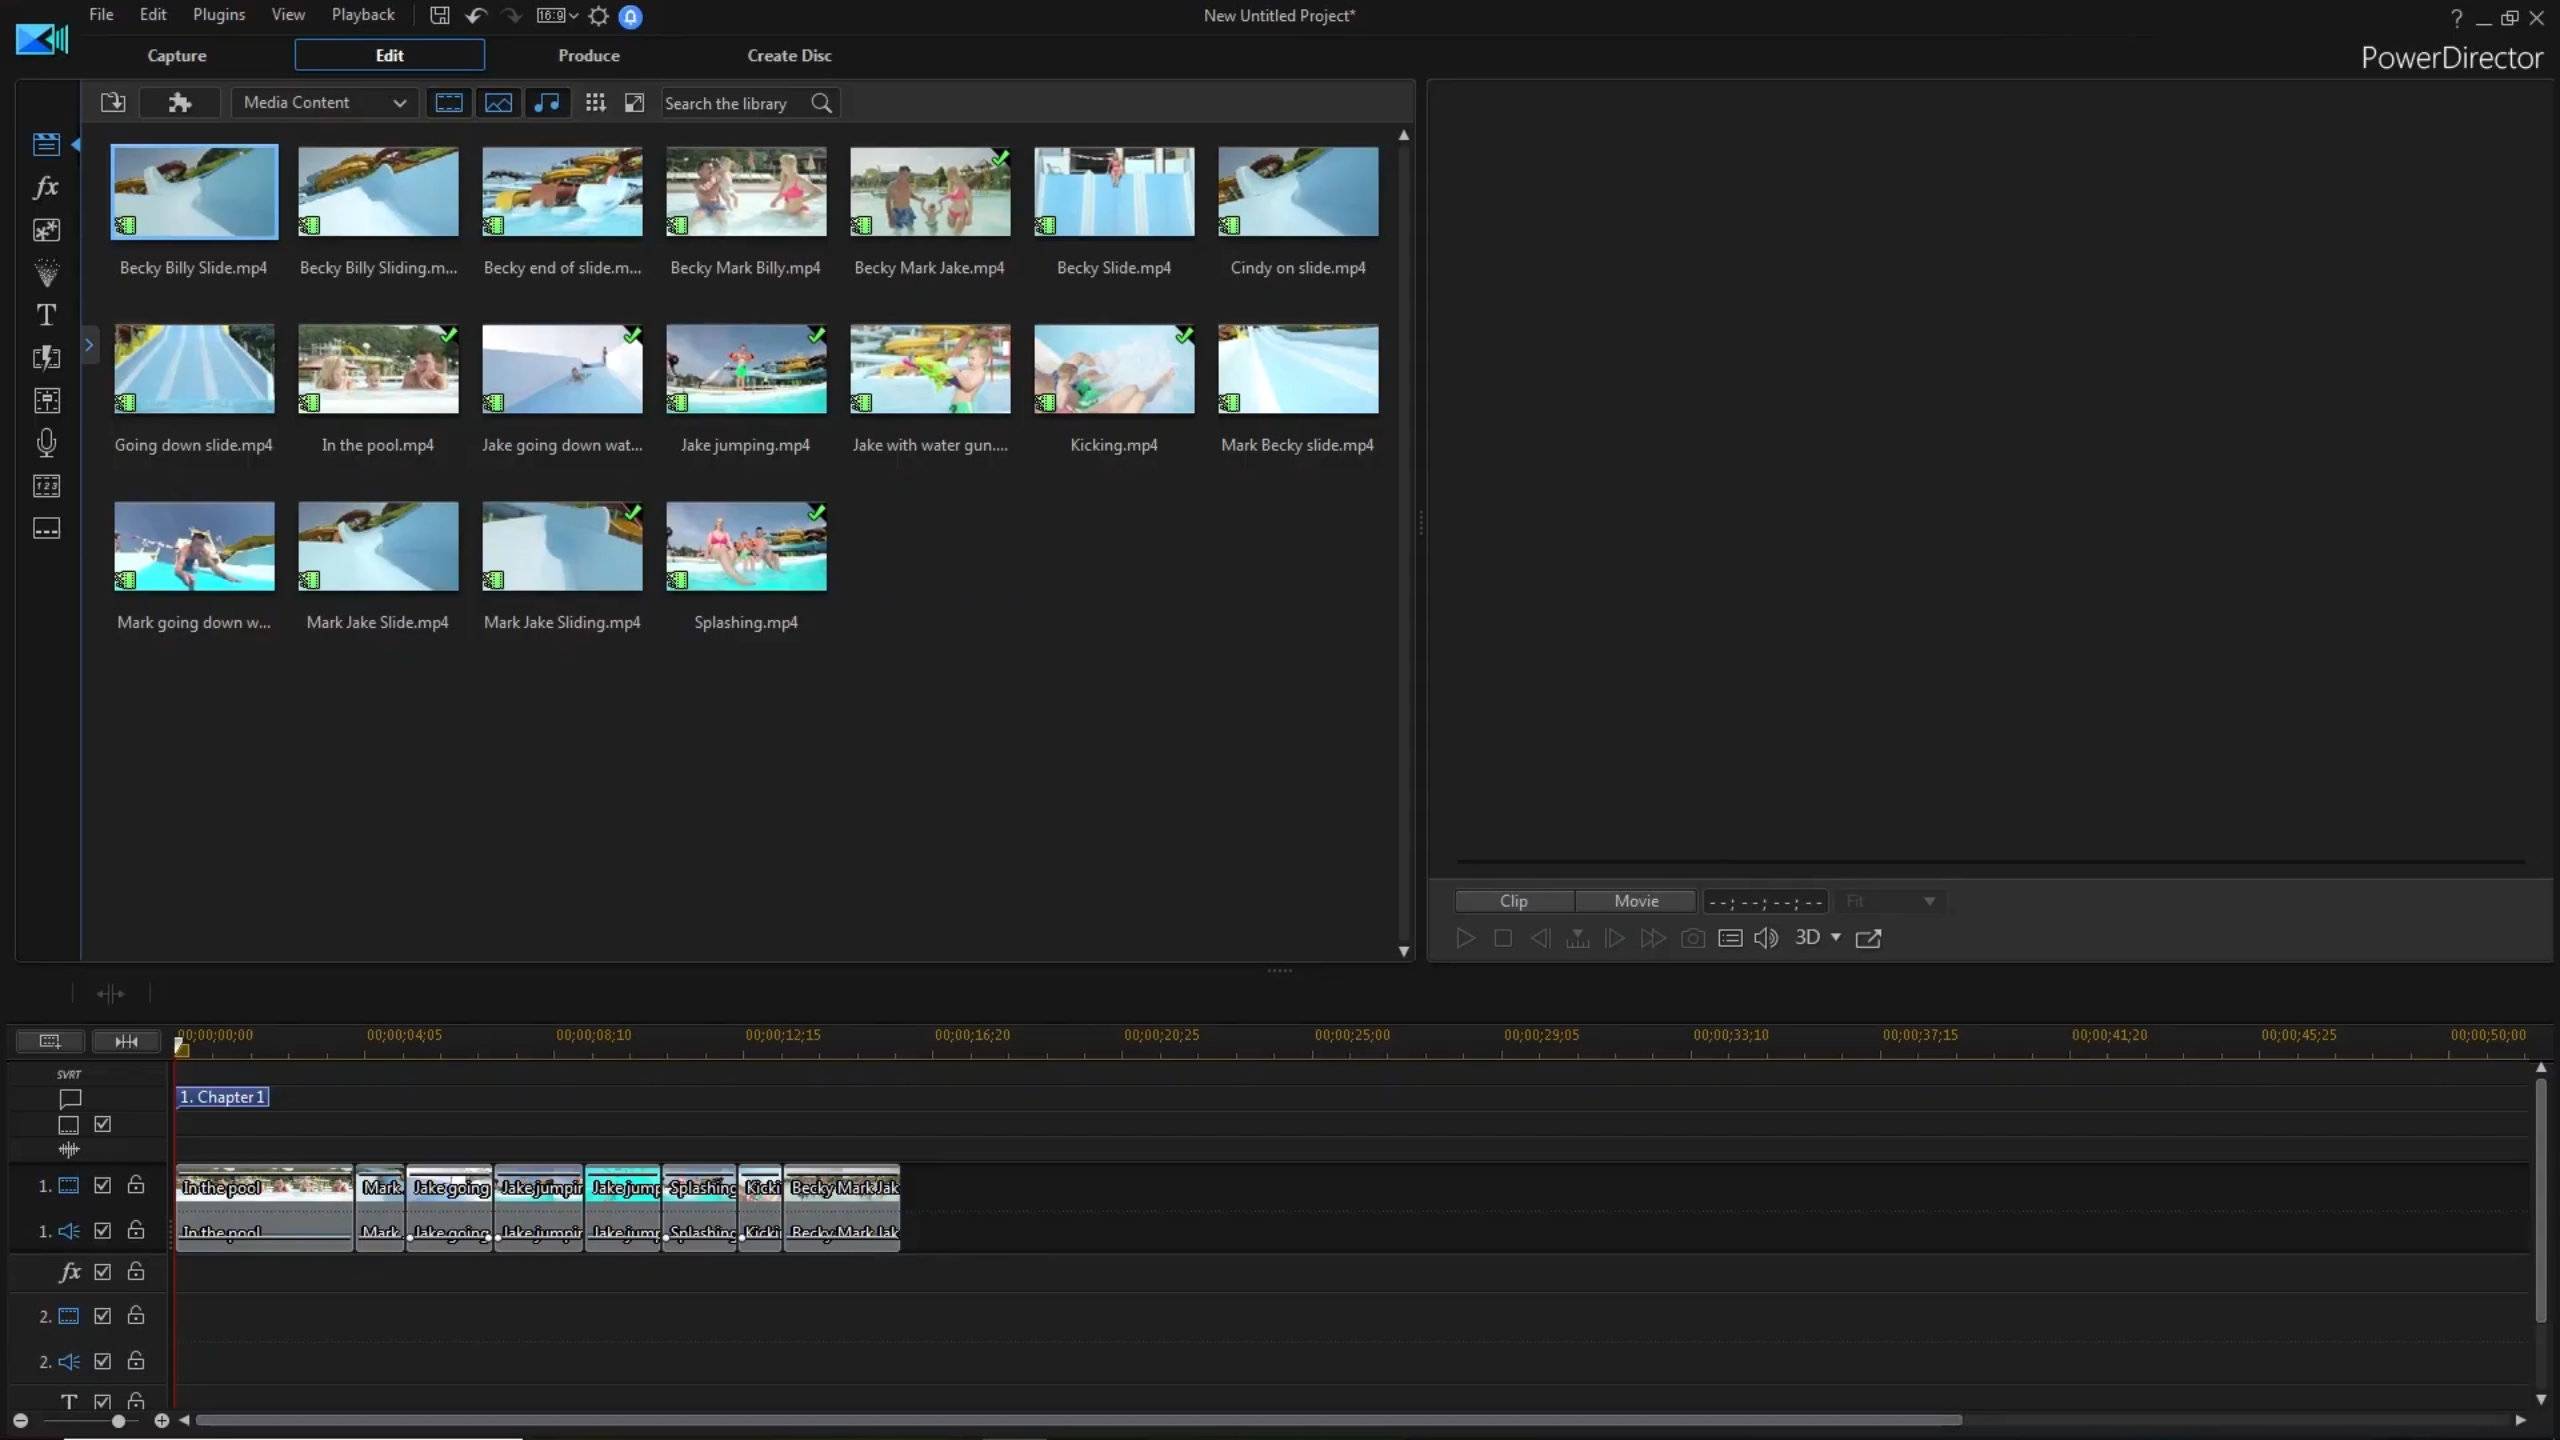2560x1440 pixels.
Task: Open the aspect ratio 16:9 dropdown
Action: tap(557, 15)
